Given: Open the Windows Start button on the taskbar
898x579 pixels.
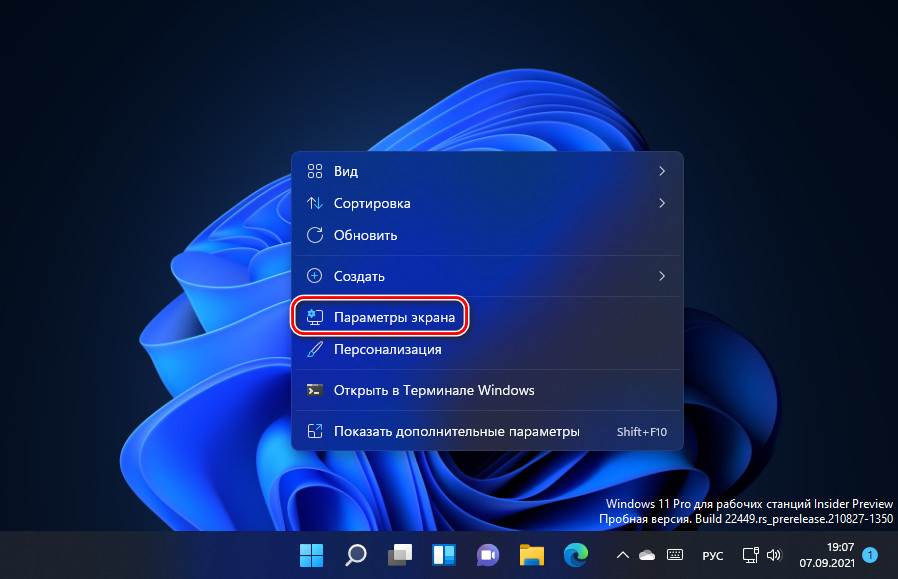Looking at the screenshot, I should 312,555.
